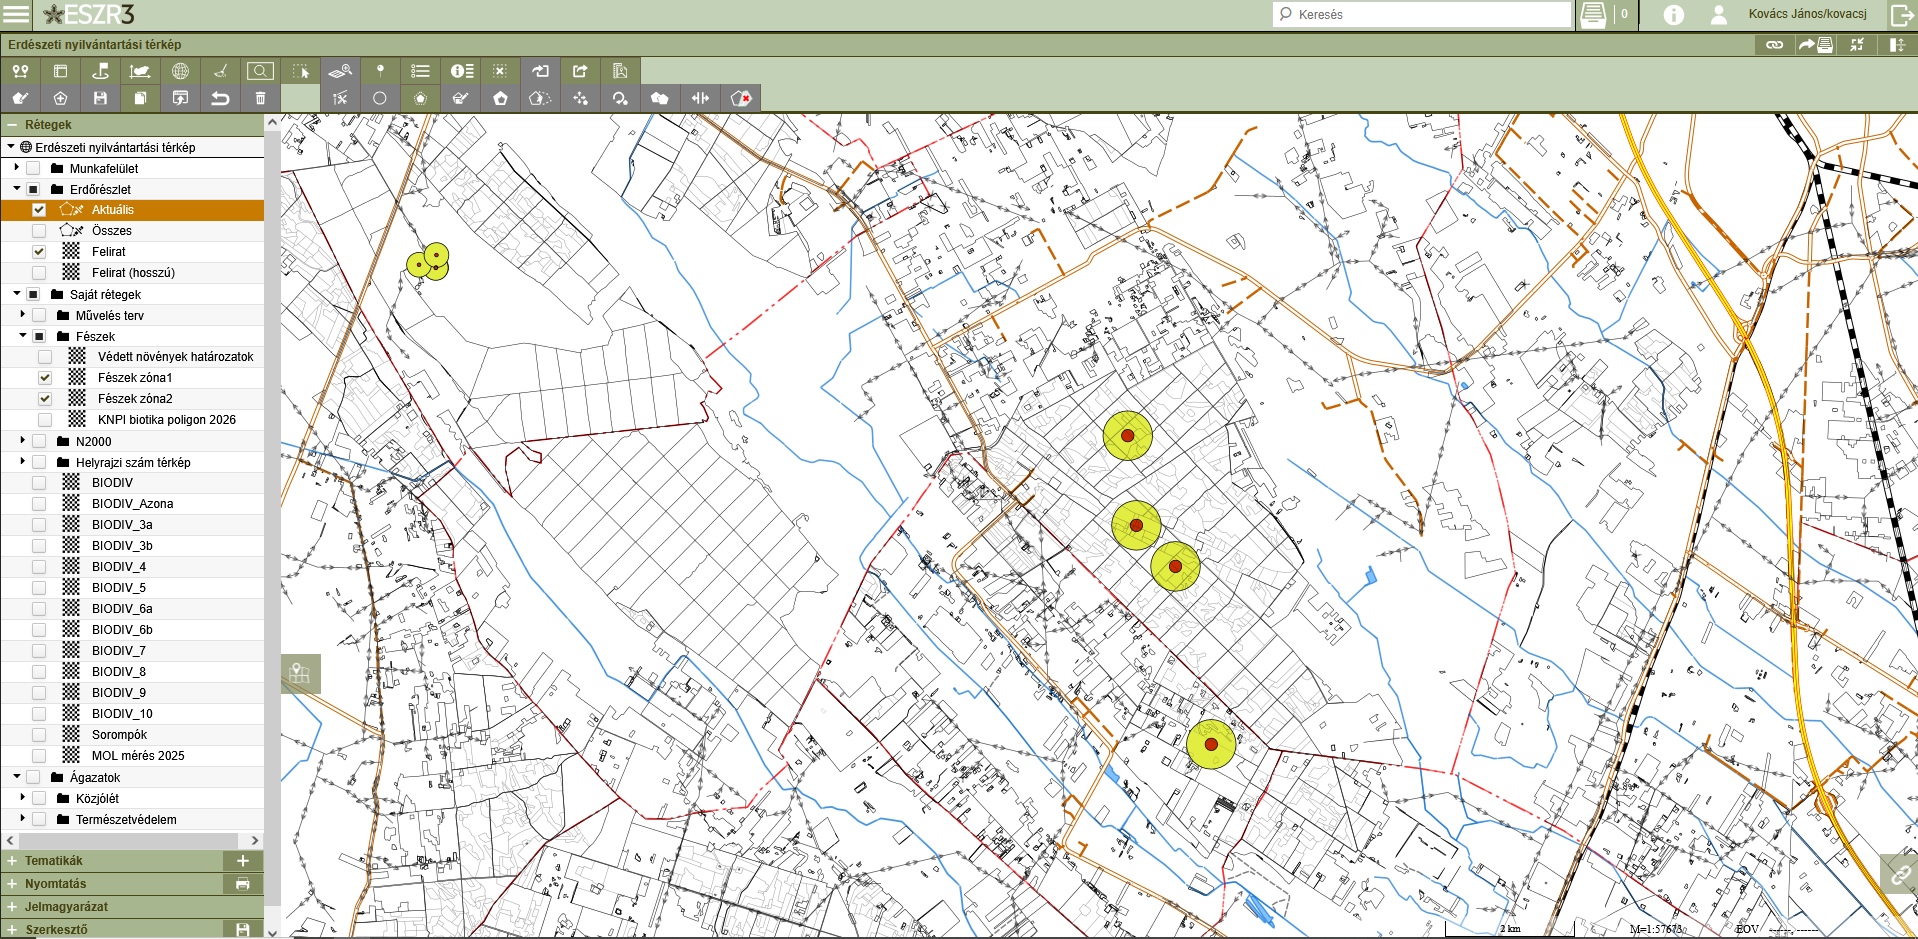The image size is (1918, 939).
Task: Click the chain link icon in title bar
Action: pos(1774,45)
